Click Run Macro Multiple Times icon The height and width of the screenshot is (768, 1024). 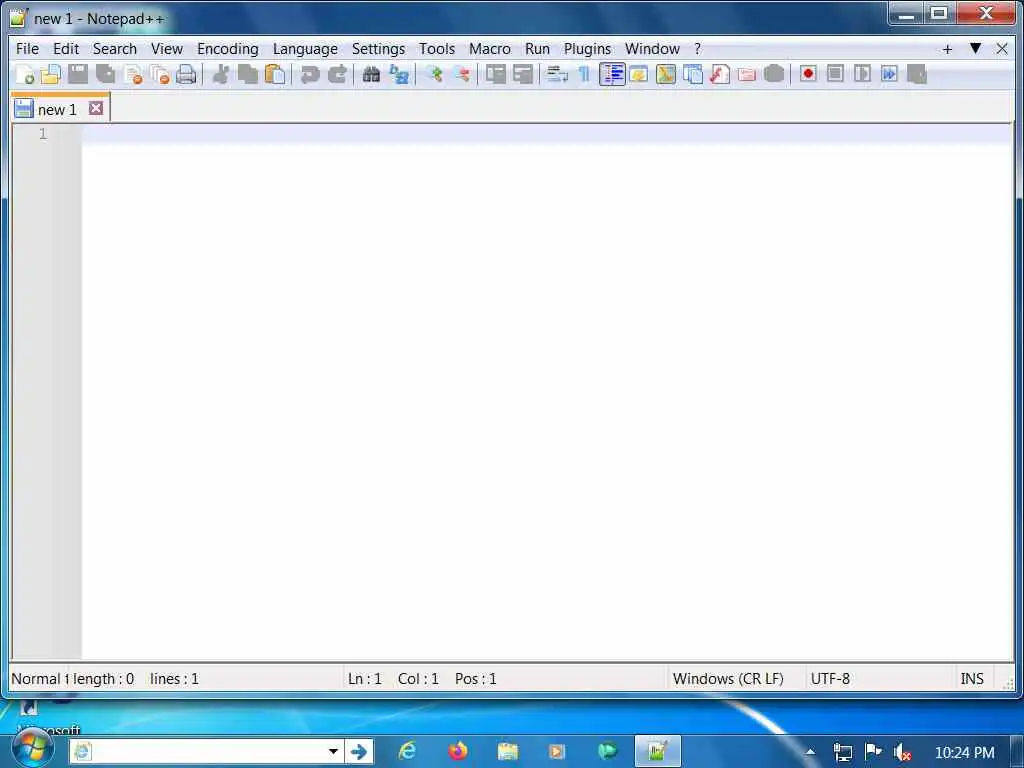pyautogui.click(x=889, y=74)
